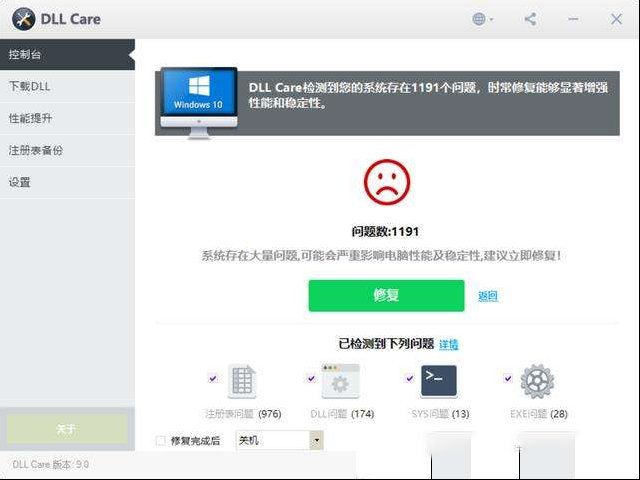
Task: Click the share icon in title bar
Action: coord(530,19)
